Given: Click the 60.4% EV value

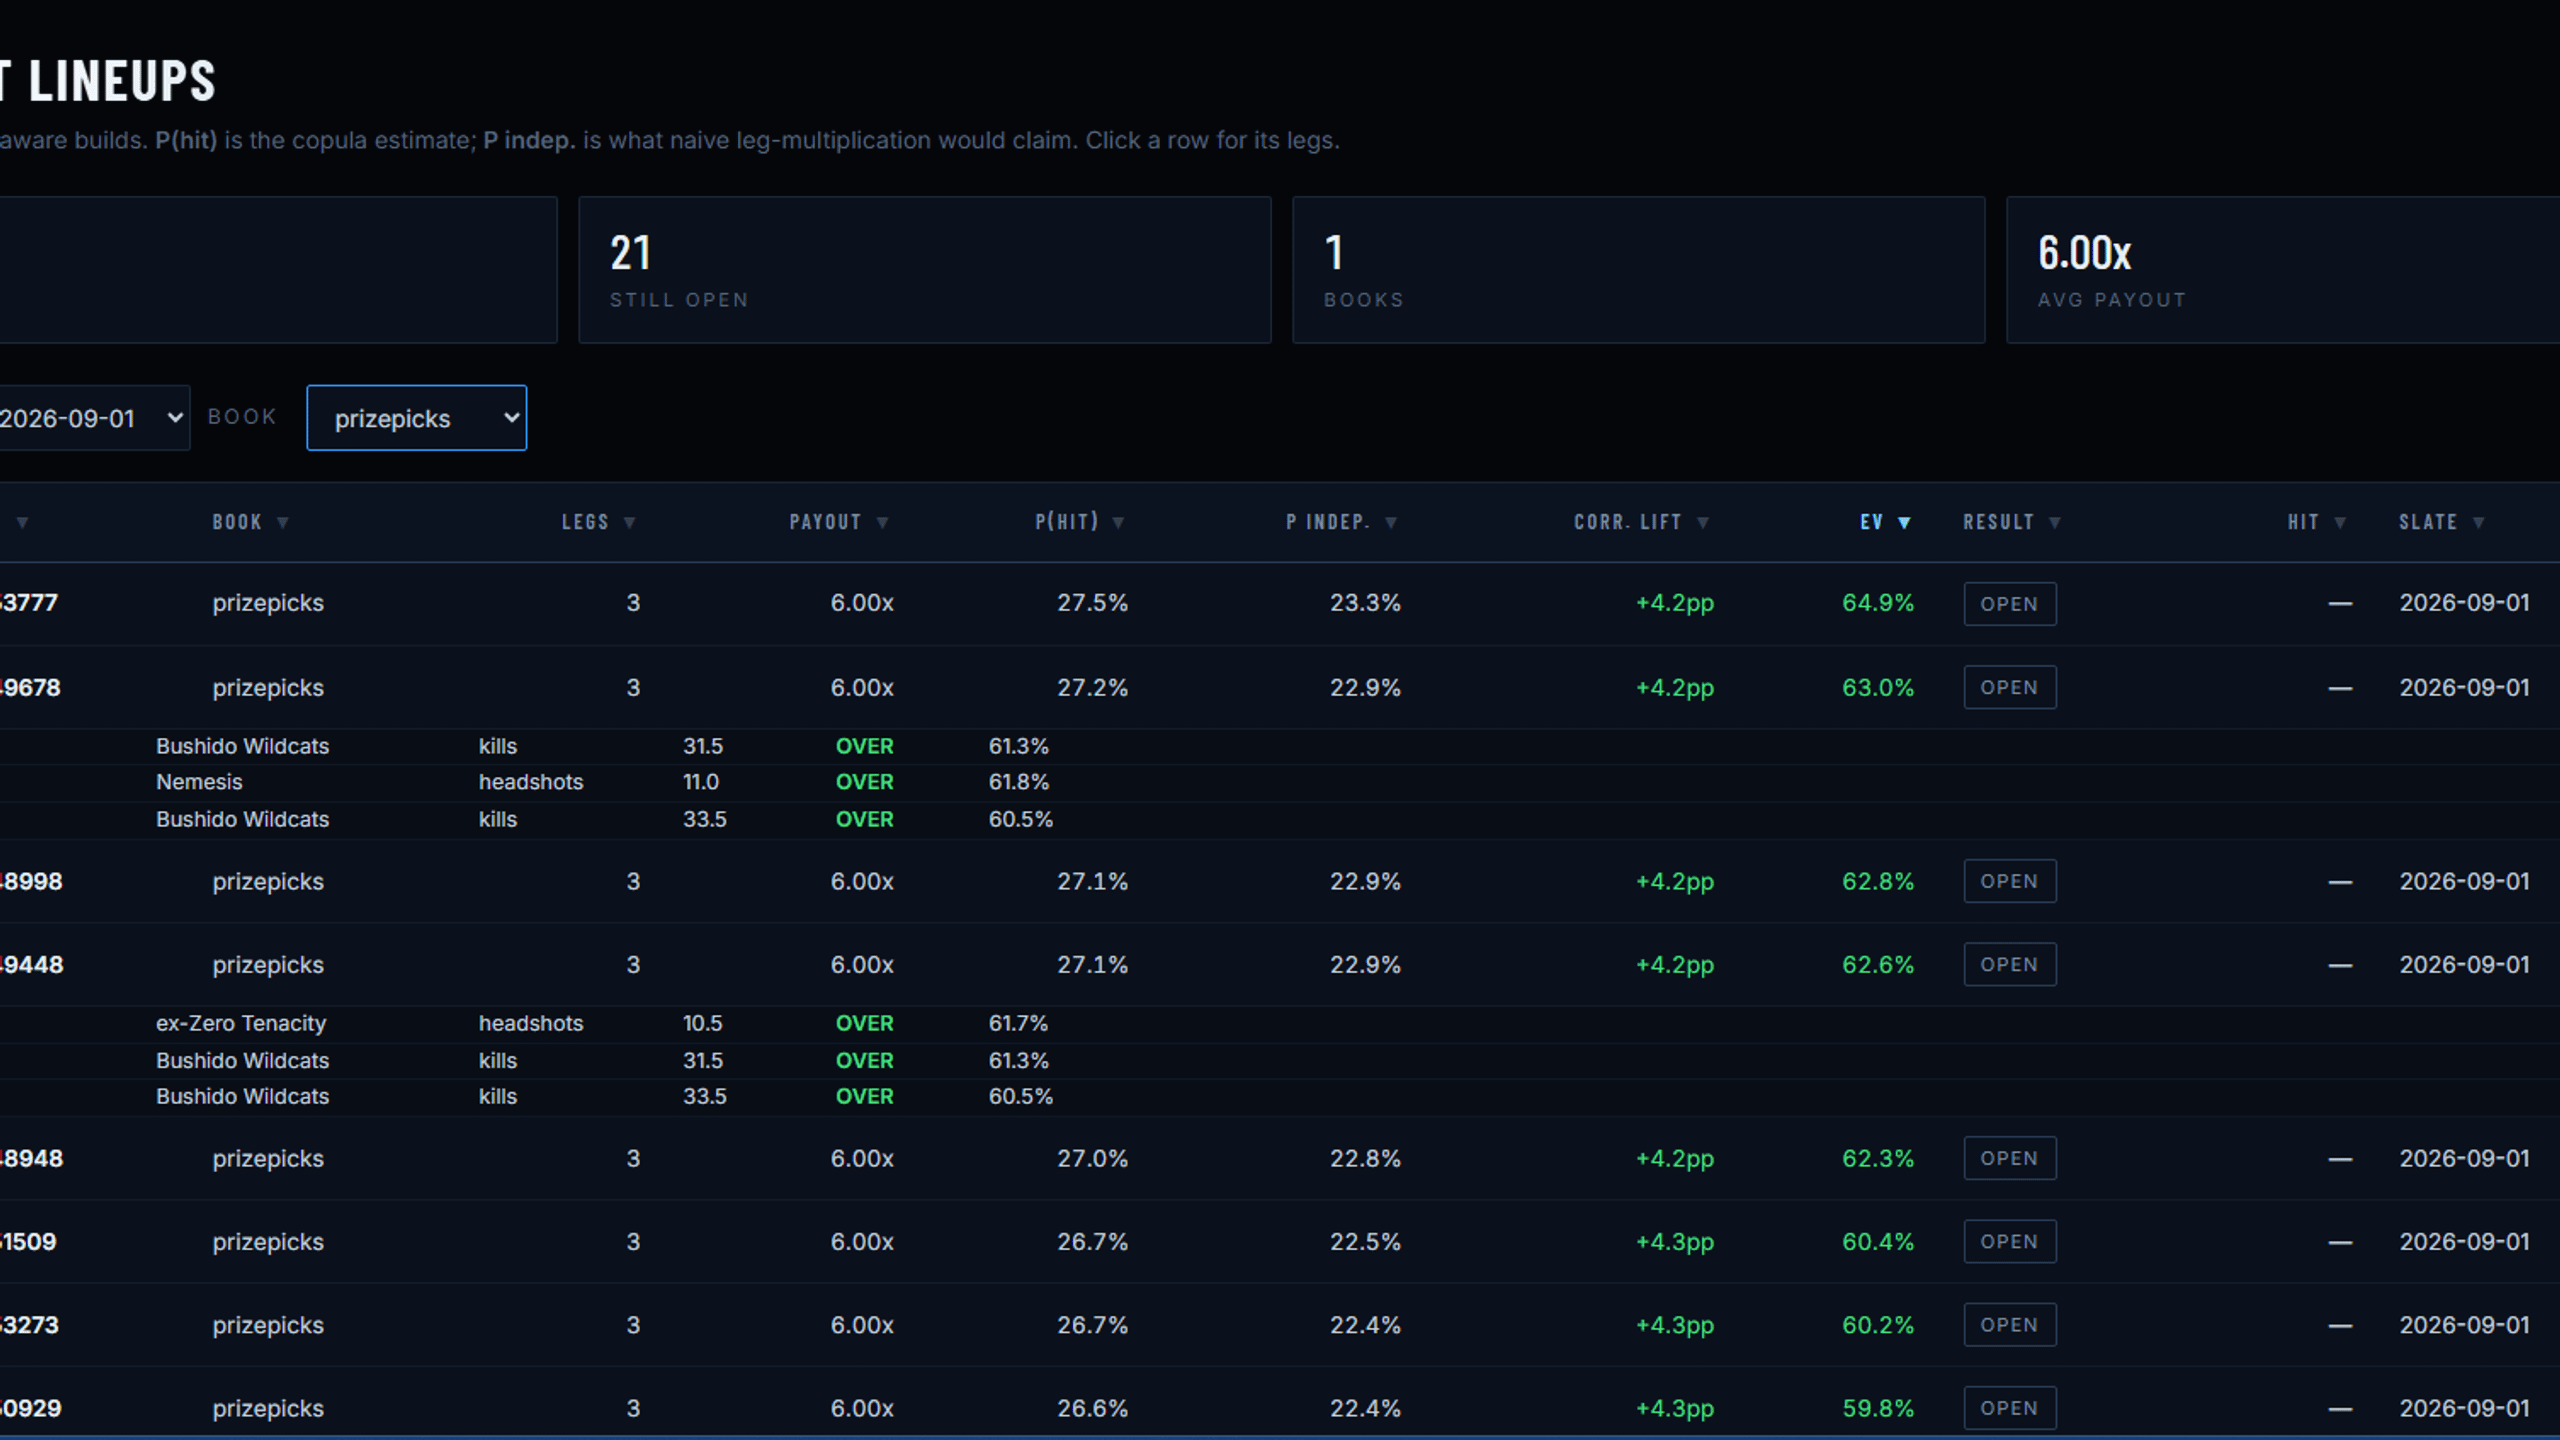Looking at the screenshot, I should (x=1878, y=1241).
